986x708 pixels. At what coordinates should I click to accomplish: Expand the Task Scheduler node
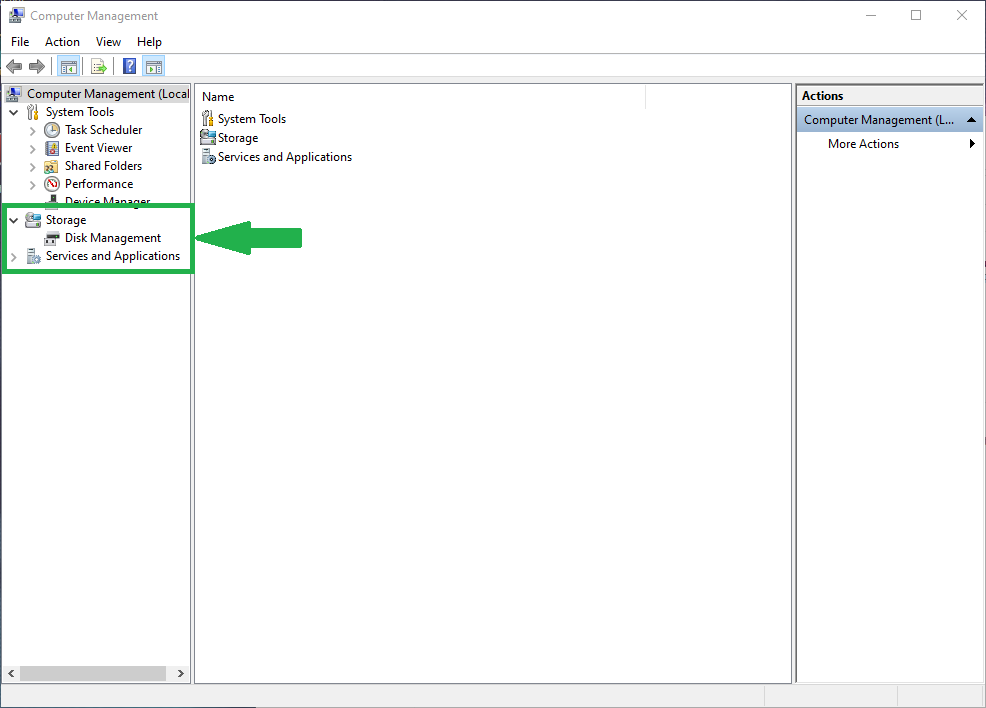[x=33, y=131]
